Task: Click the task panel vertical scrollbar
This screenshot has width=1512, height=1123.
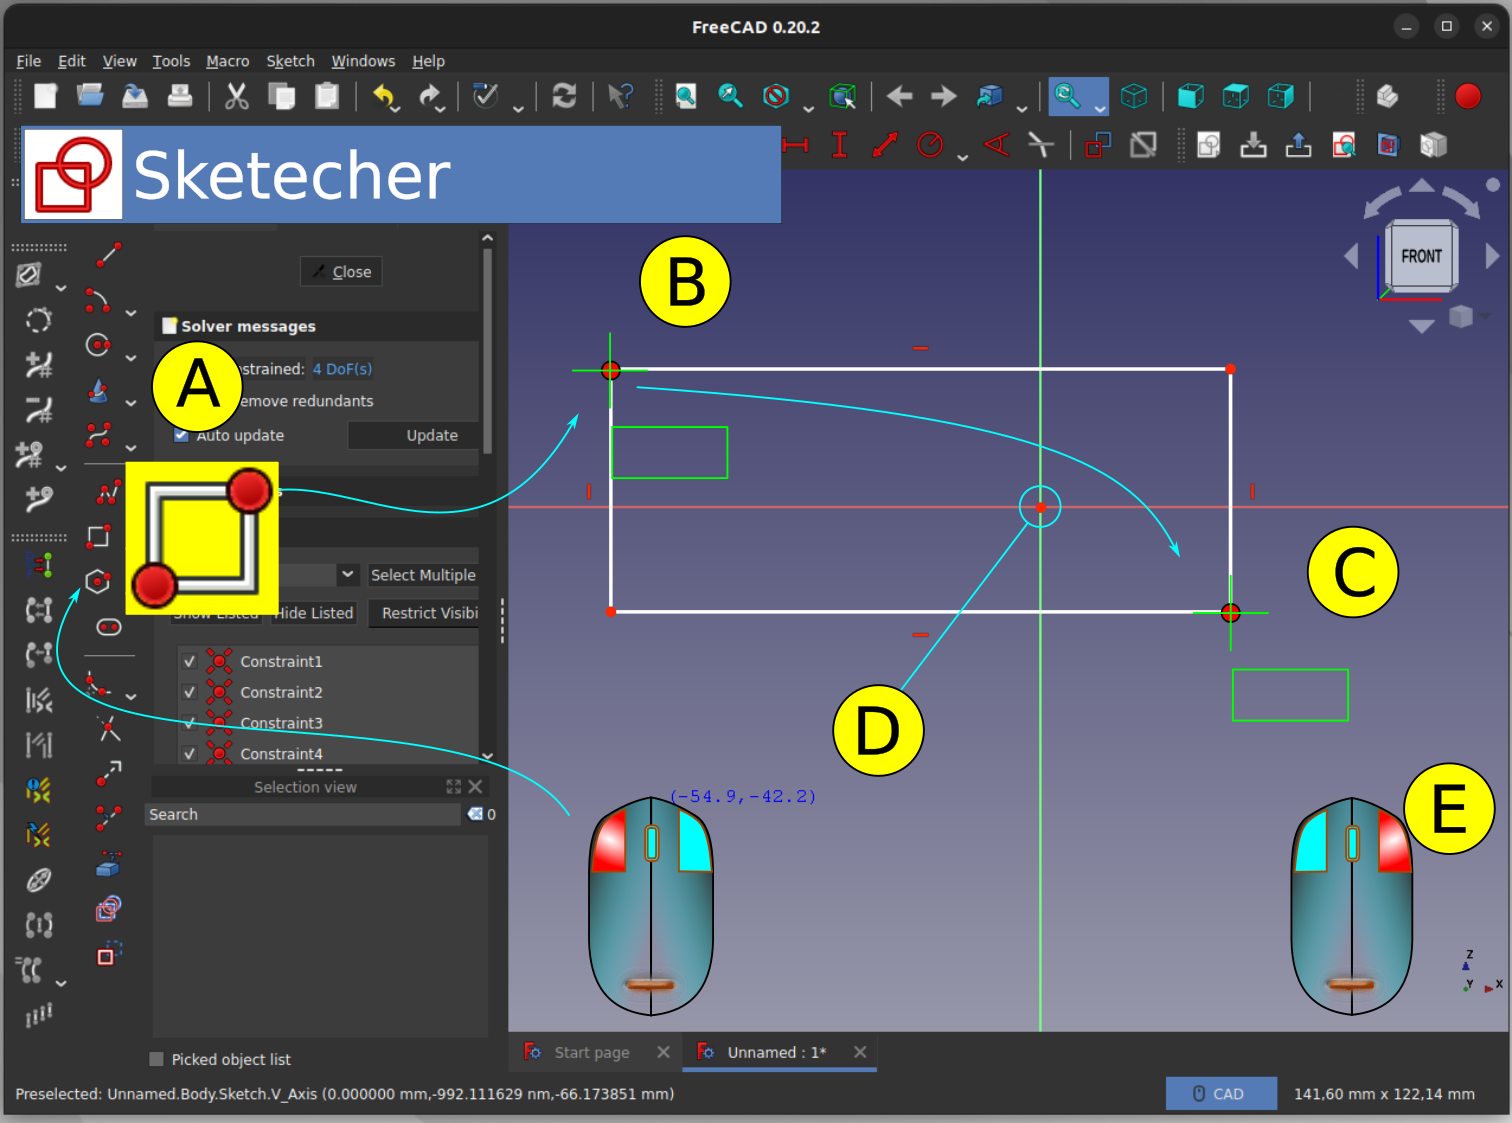Action: coord(487,350)
